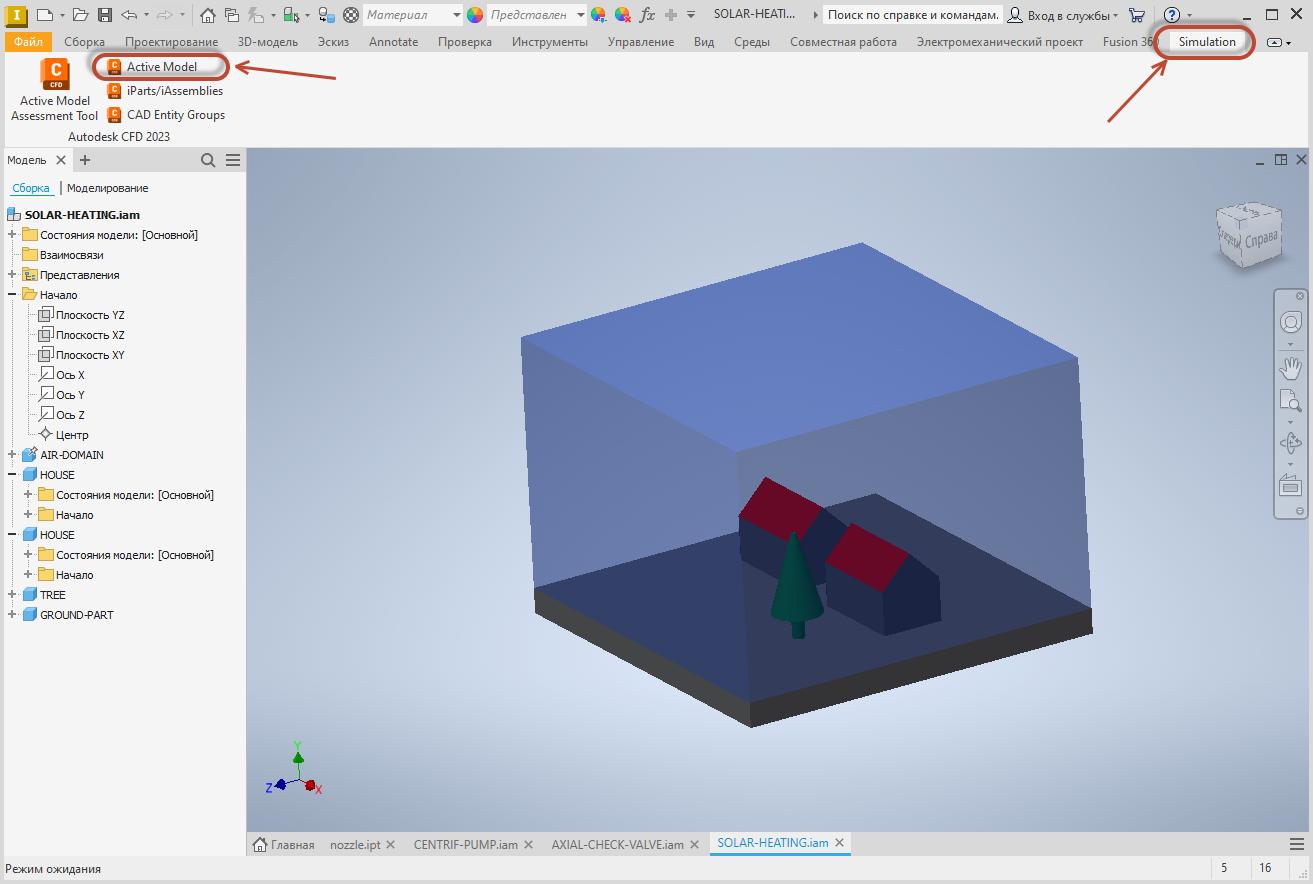Expand the GROUND-PART node
Image resolution: width=1313 pixels, height=884 pixels.
pos(12,615)
